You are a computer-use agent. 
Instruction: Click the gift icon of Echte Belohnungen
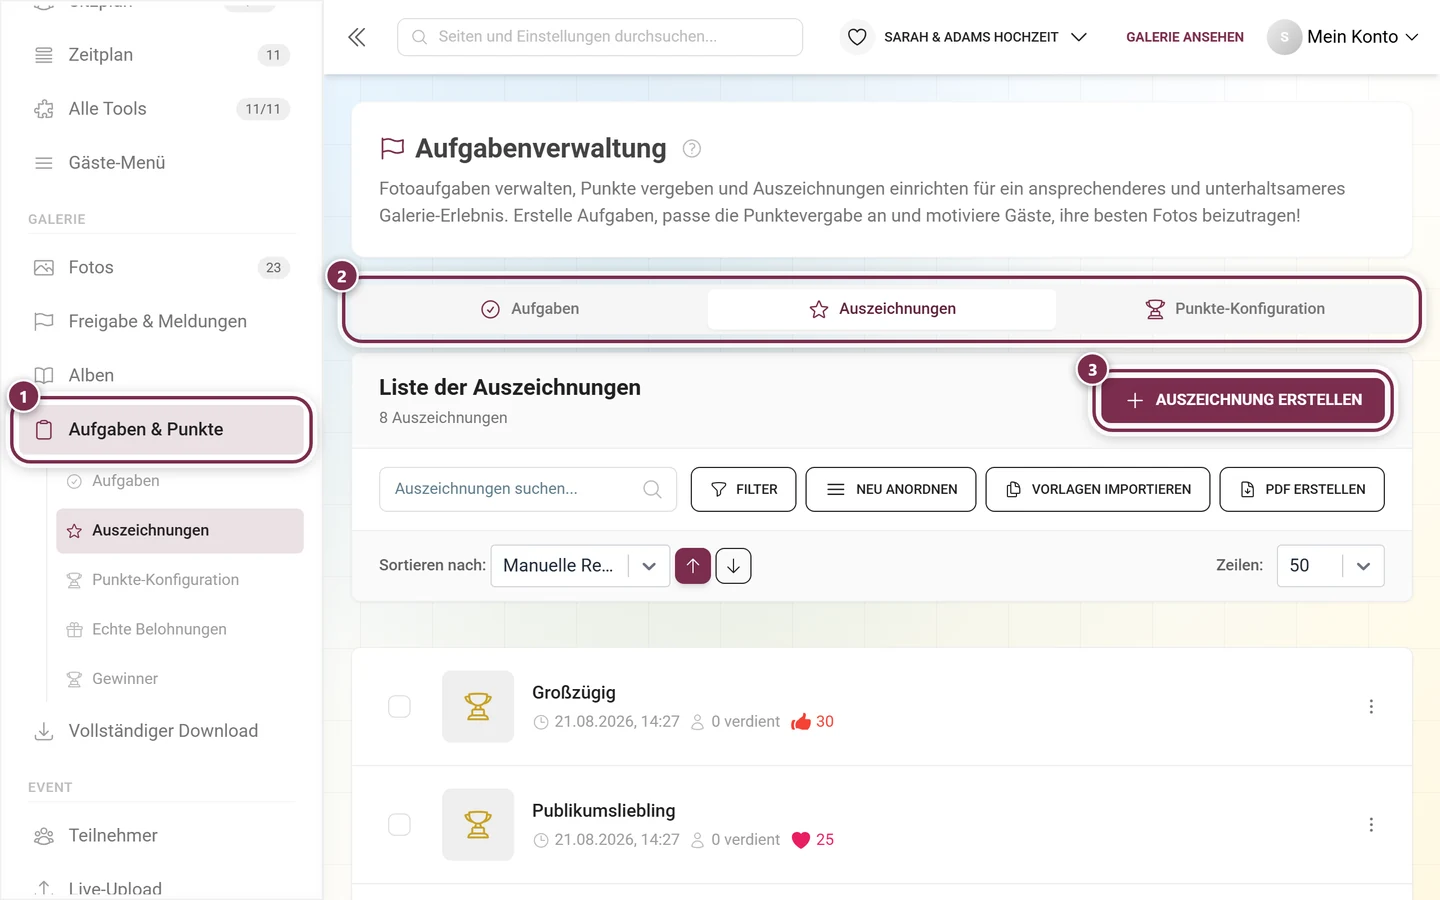click(74, 630)
